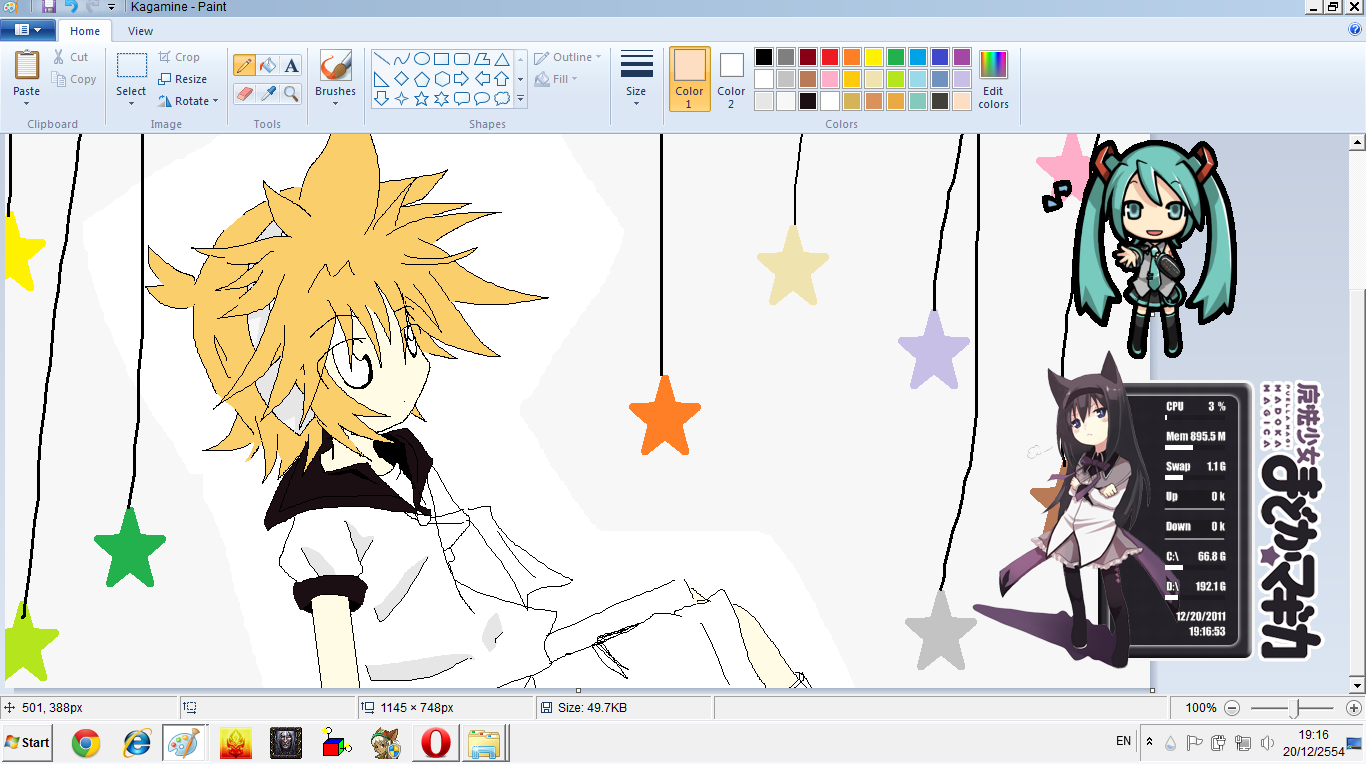
Task: Click the Zoom in plus button
Action: coord(1353,708)
